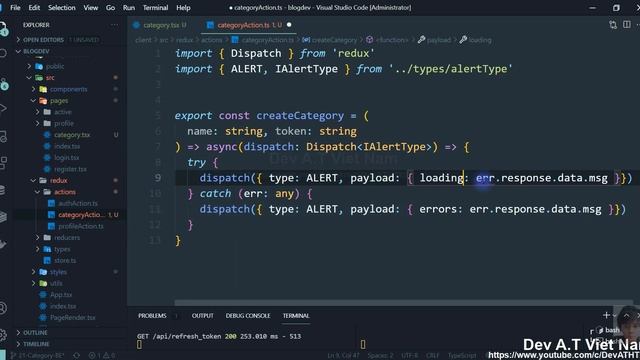Open App.tsx file
This screenshot has width=640, height=360.
point(61,295)
